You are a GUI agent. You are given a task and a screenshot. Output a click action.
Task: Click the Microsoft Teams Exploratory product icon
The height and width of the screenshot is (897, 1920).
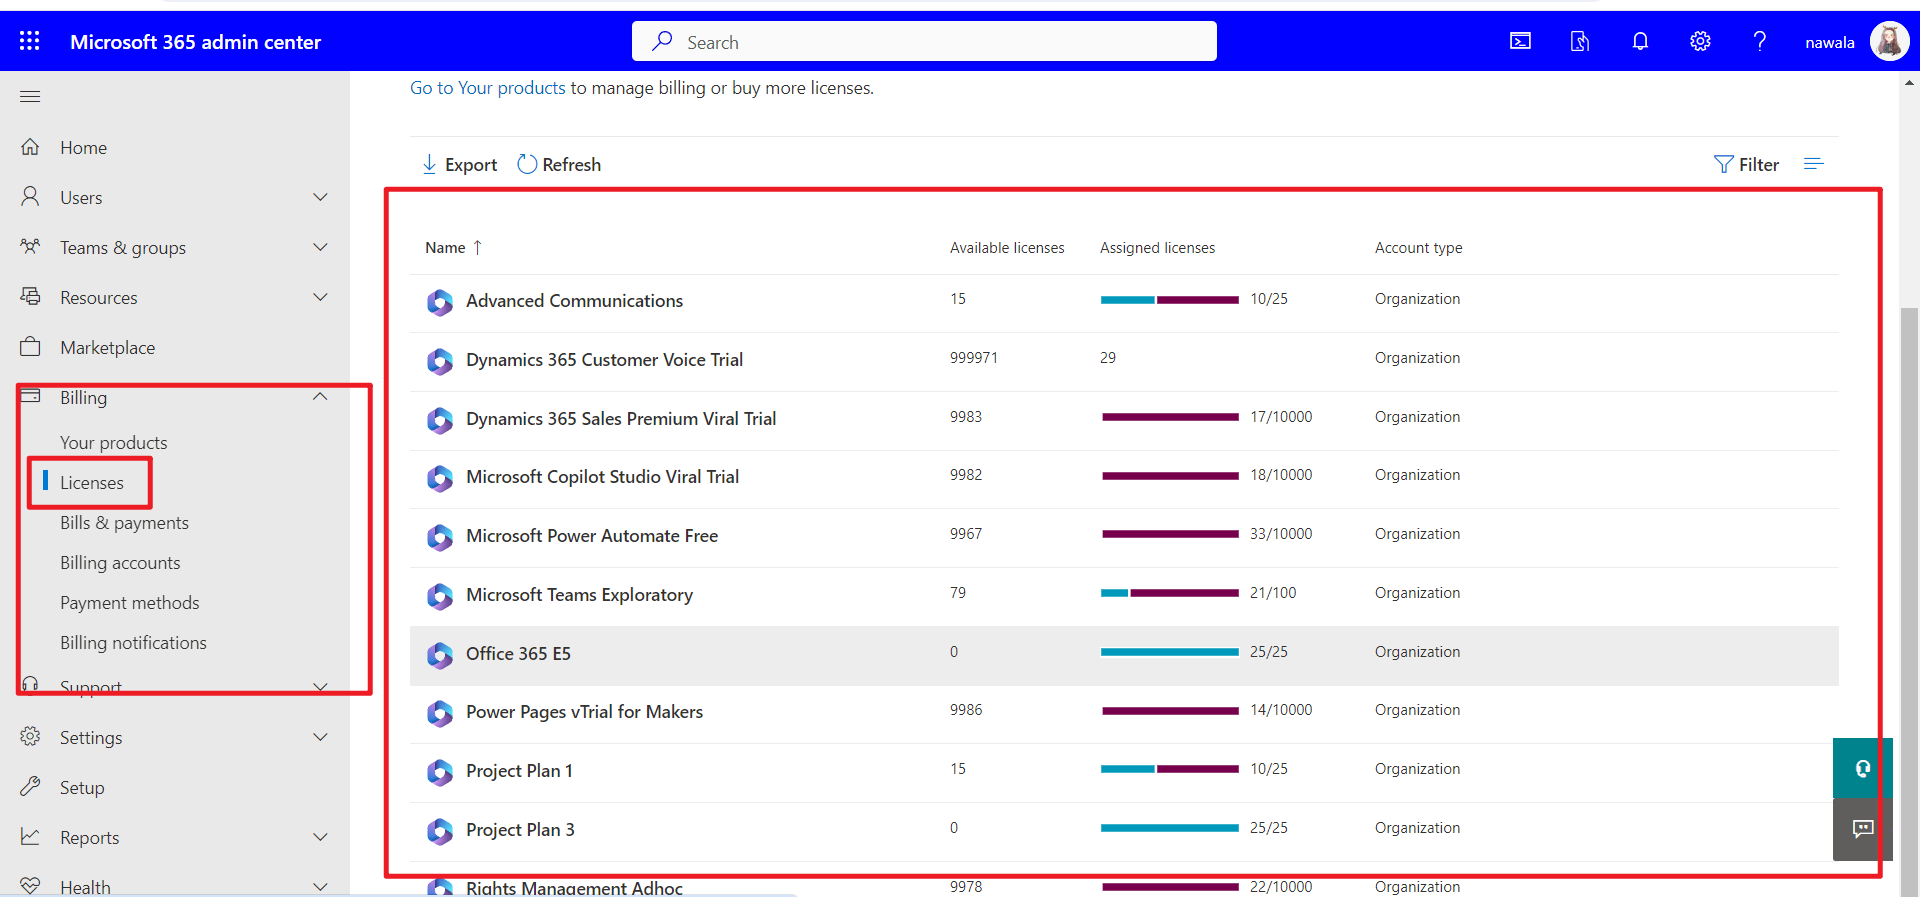[x=440, y=596]
